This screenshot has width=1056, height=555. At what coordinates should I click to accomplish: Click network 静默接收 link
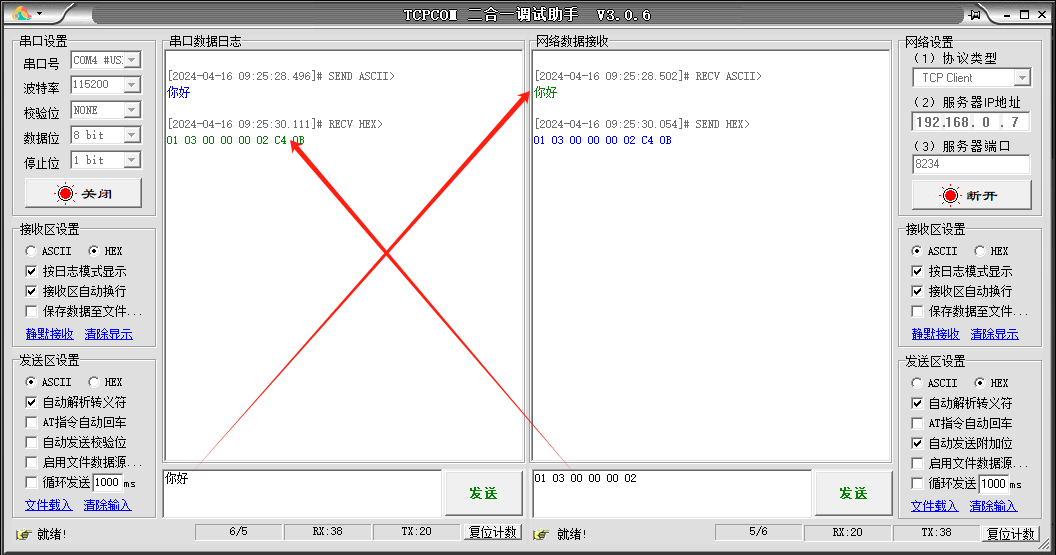click(935, 334)
